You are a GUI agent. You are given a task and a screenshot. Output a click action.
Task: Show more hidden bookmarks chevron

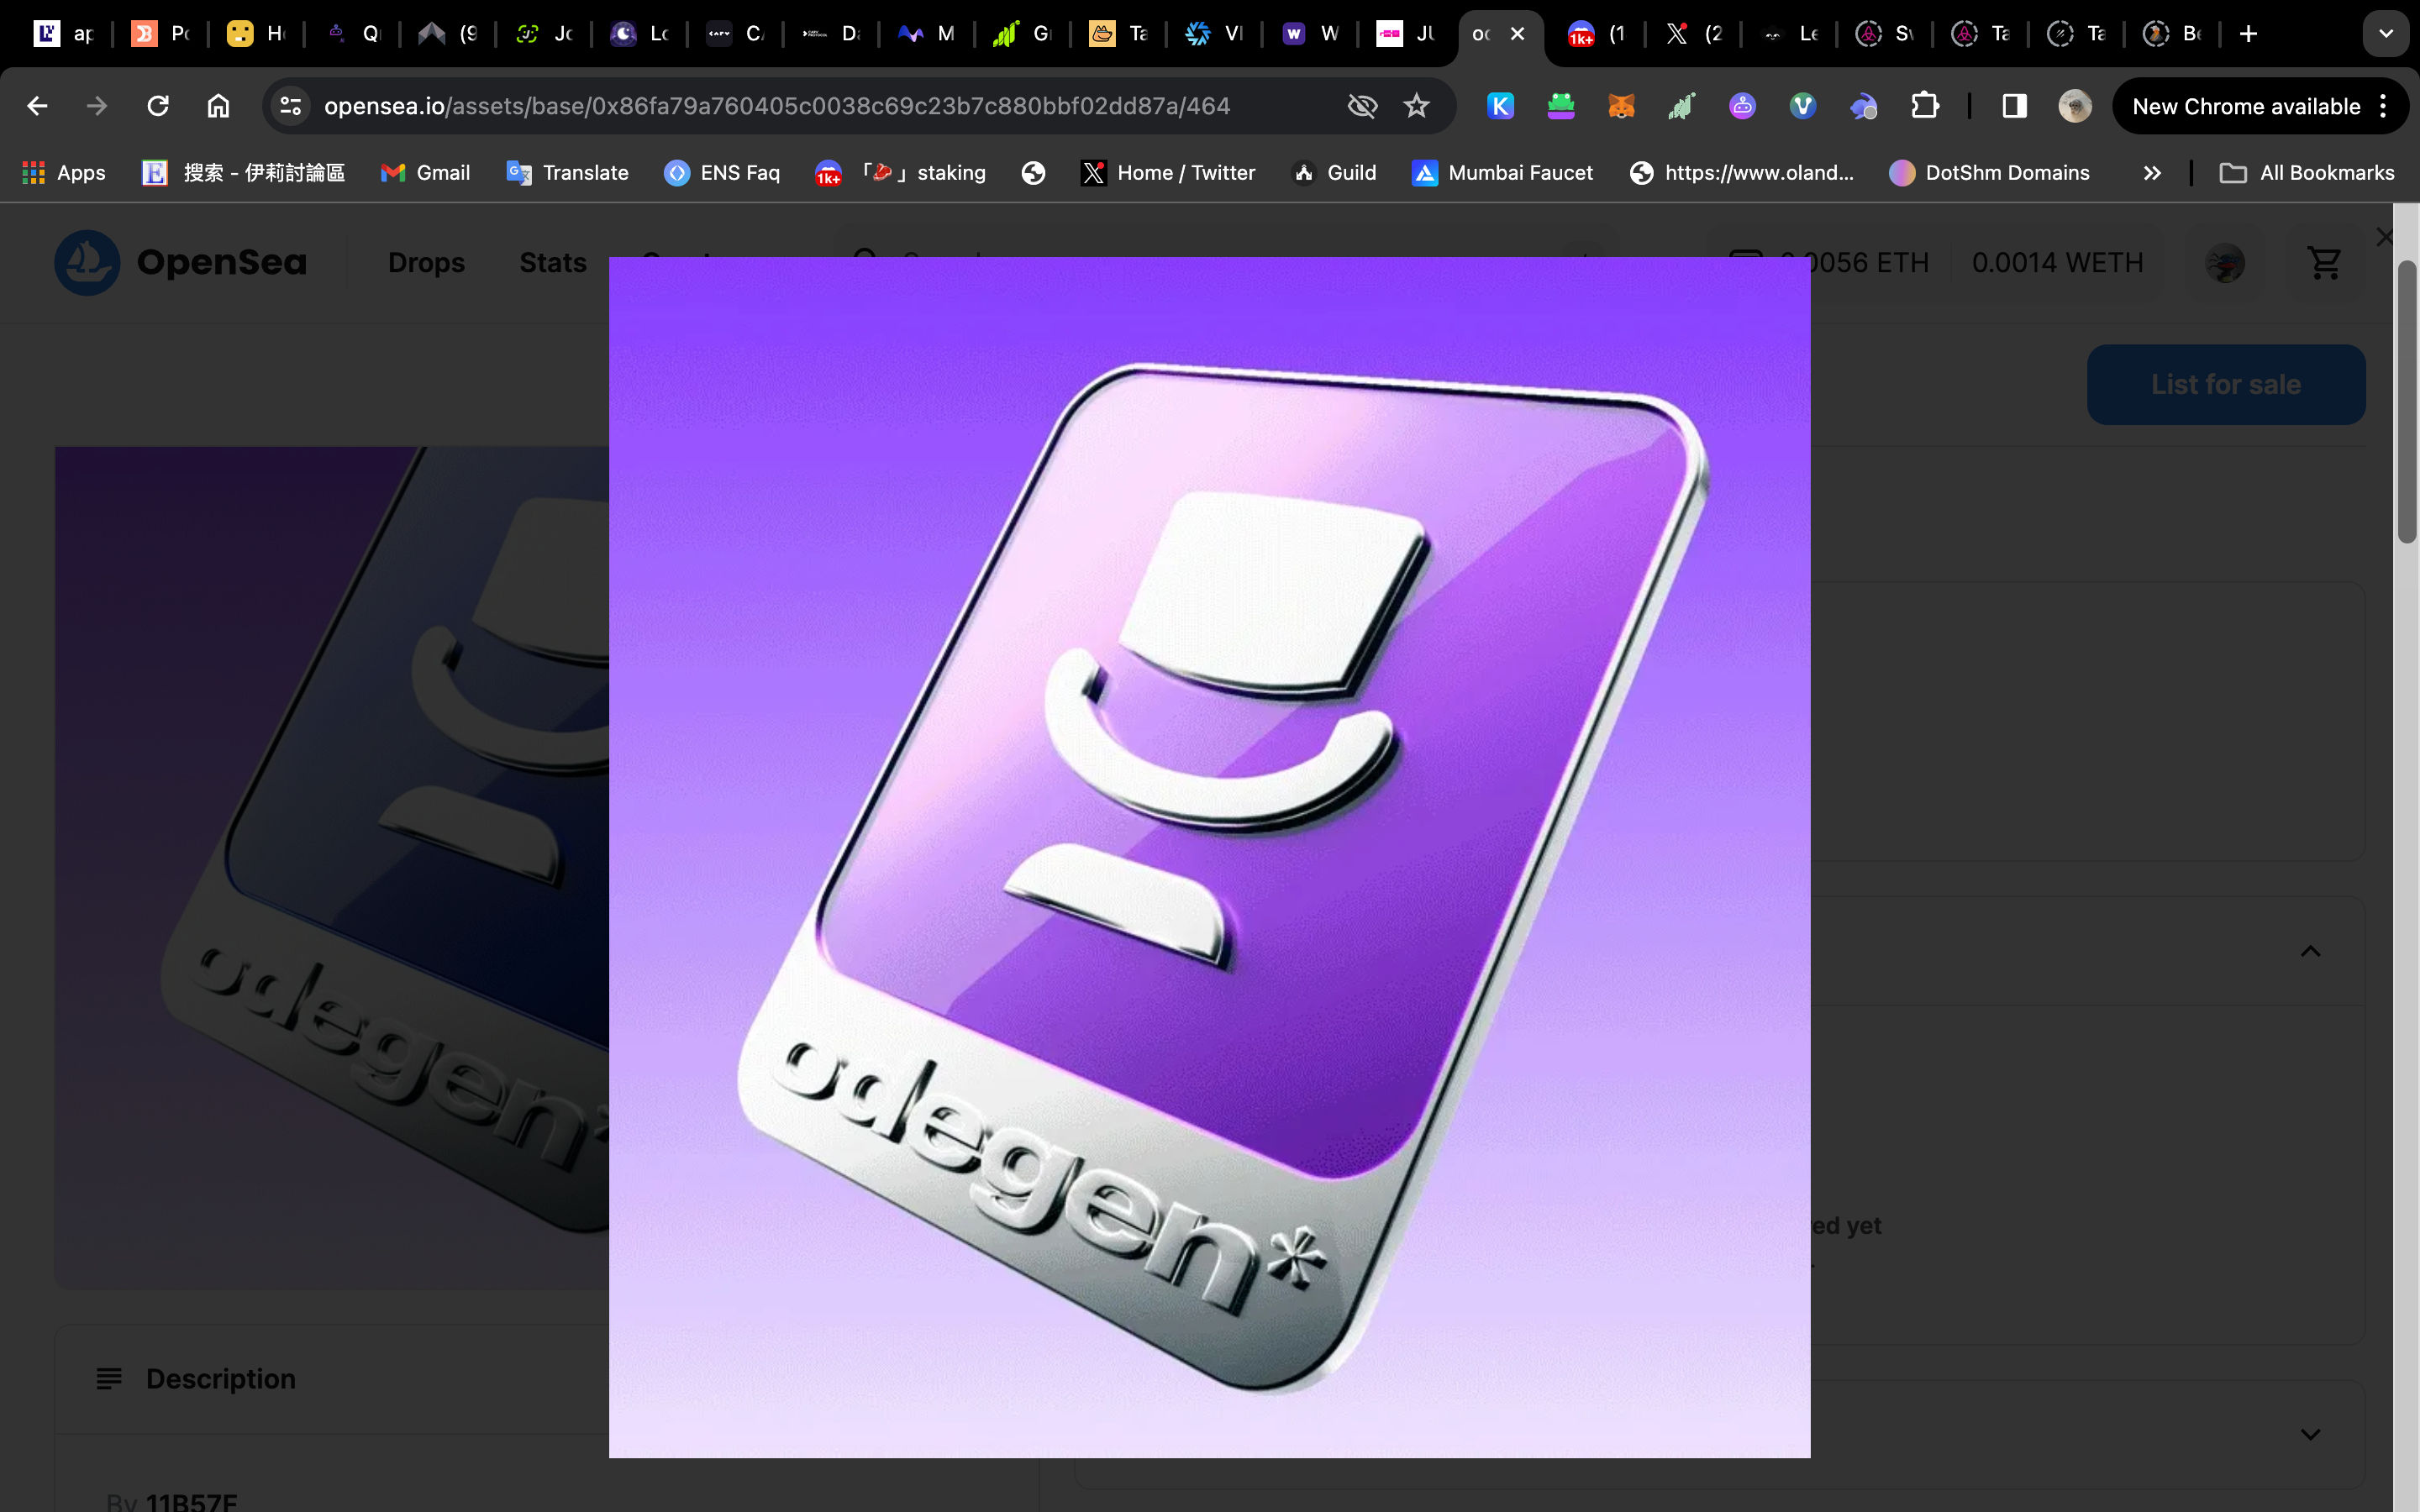point(2152,173)
